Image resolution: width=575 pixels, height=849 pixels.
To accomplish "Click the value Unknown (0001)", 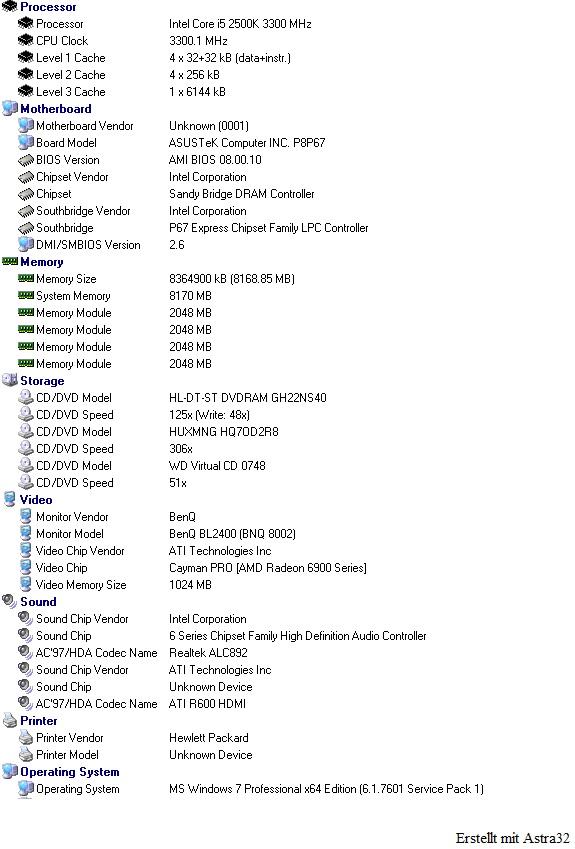I will (x=209, y=126).
